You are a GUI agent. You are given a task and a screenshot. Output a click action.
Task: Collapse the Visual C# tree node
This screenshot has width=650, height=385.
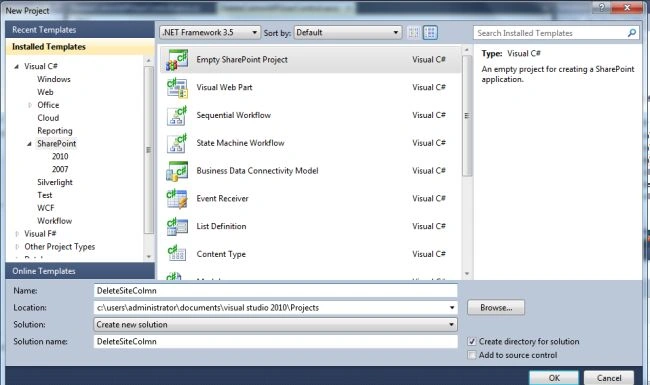[x=17, y=66]
